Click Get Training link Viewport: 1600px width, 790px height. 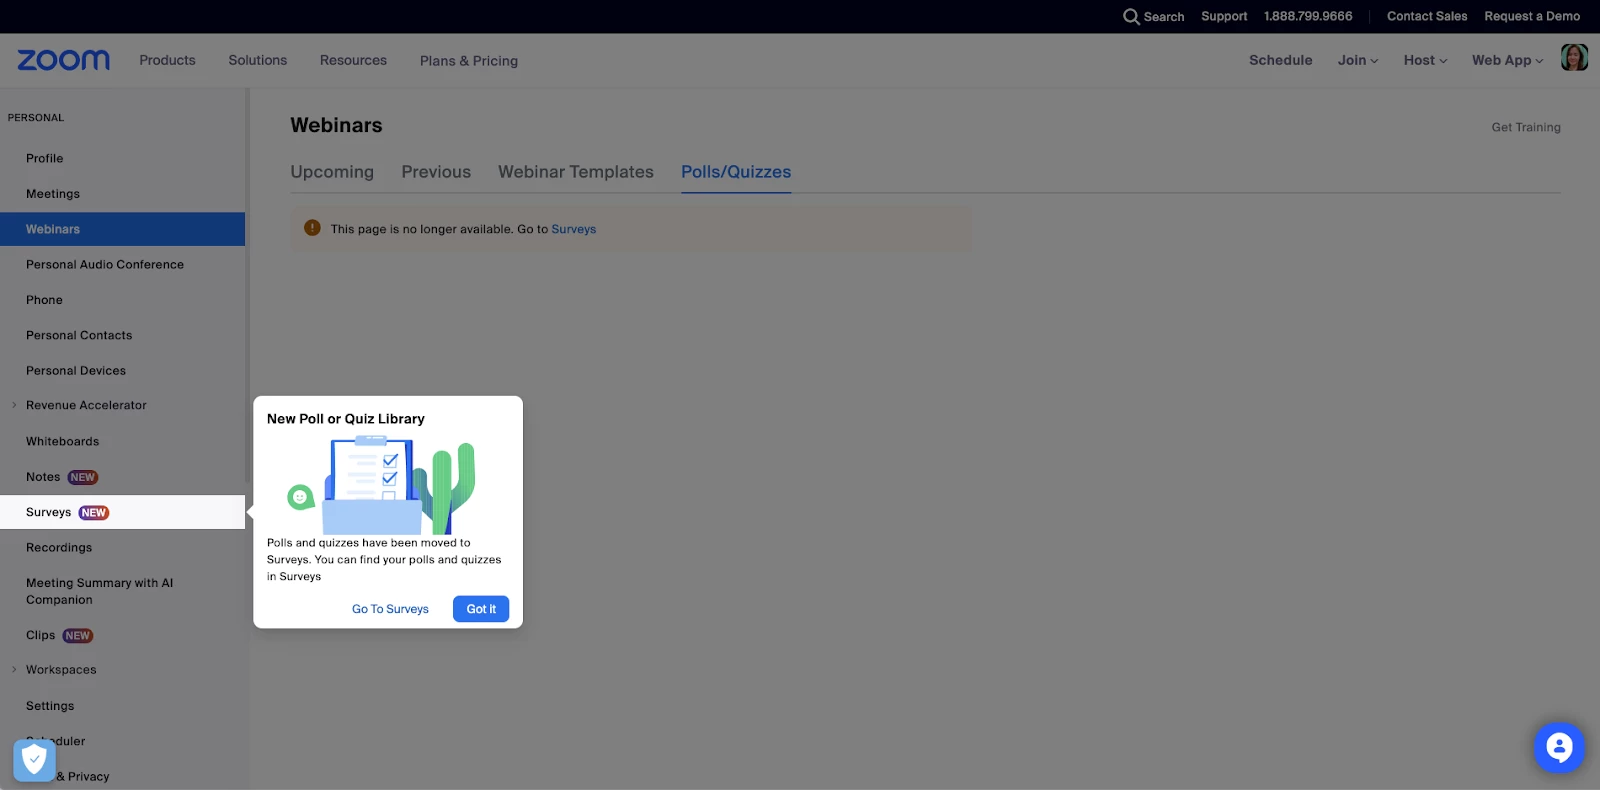point(1526,127)
